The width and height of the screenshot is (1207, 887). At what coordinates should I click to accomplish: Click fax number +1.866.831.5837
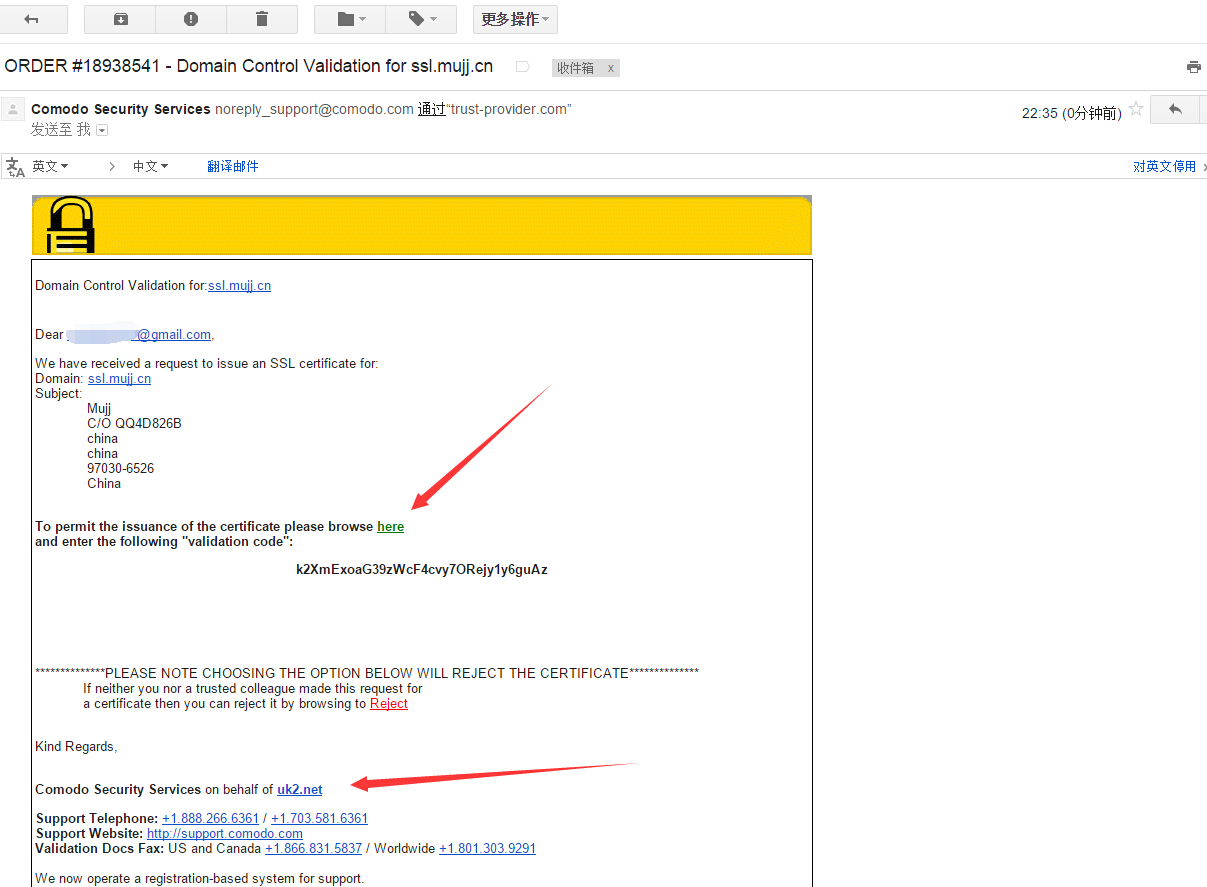(313, 848)
